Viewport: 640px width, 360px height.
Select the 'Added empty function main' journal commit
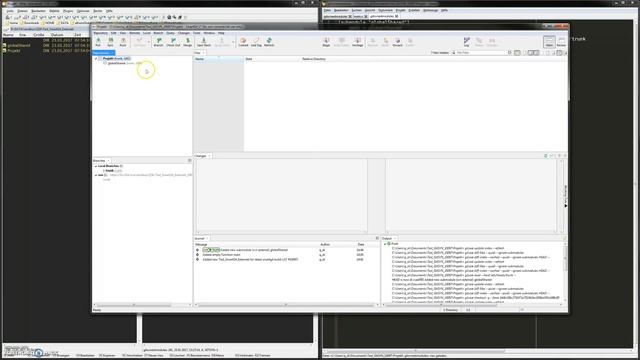[286, 255]
